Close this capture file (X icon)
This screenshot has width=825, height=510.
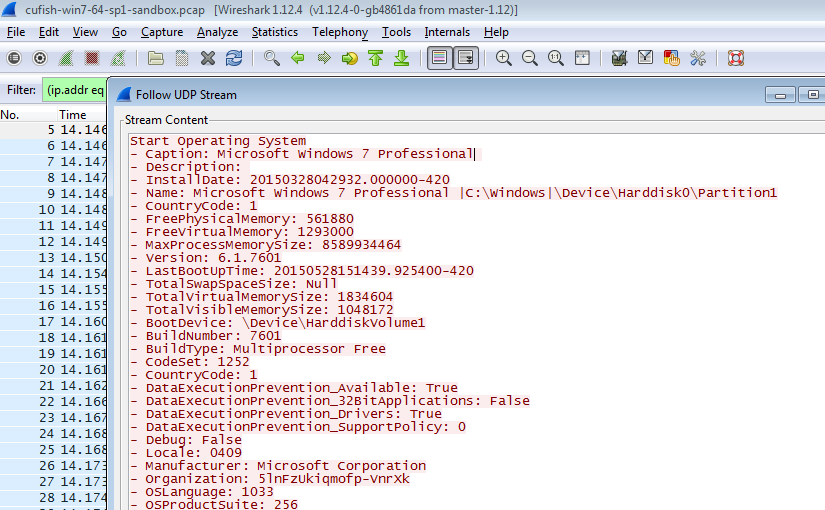[x=208, y=58]
